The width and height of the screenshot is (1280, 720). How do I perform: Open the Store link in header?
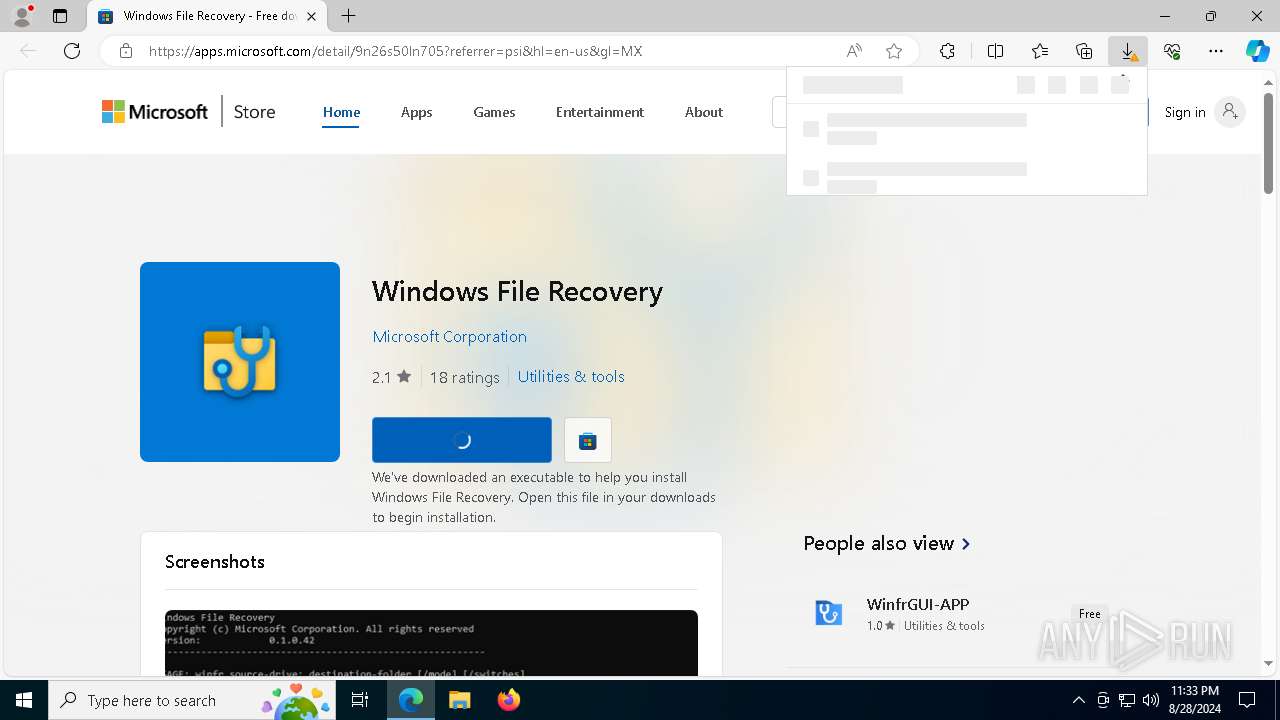pyautogui.click(x=254, y=112)
